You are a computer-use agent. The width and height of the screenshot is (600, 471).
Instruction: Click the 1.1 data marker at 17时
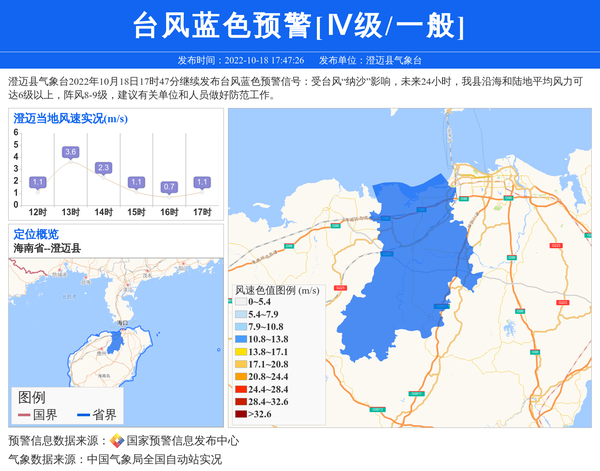pos(202,182)
